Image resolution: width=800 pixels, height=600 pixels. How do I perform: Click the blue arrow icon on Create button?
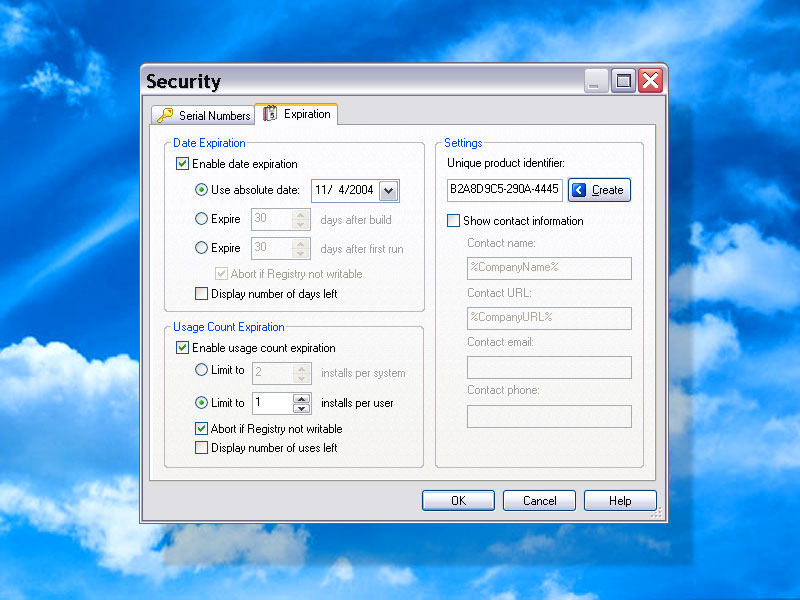coord(579,190)
